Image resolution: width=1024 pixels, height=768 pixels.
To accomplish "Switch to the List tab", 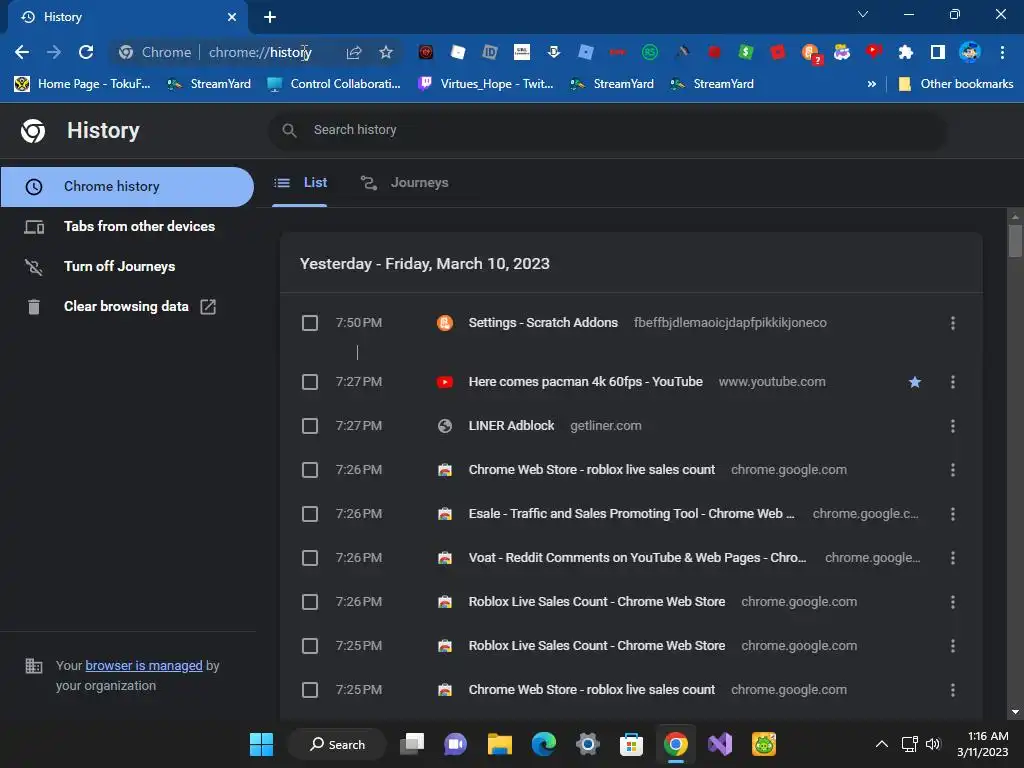I will point(300,183).
